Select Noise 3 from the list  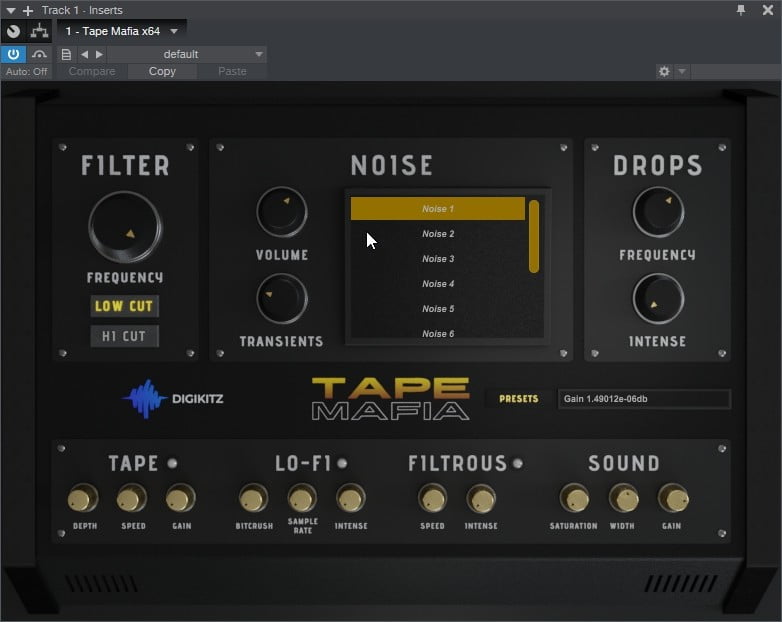tap(438, 259)
